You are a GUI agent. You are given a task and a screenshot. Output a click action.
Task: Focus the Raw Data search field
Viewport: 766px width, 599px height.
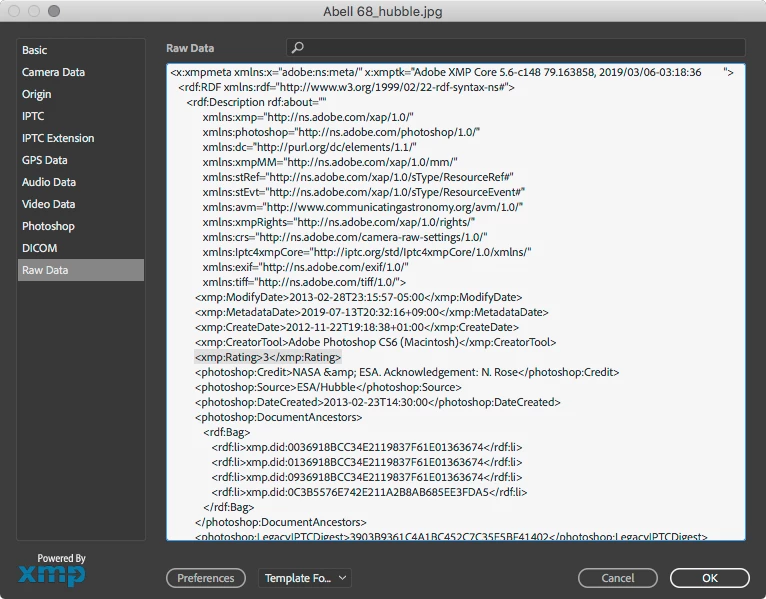(516, 47)
